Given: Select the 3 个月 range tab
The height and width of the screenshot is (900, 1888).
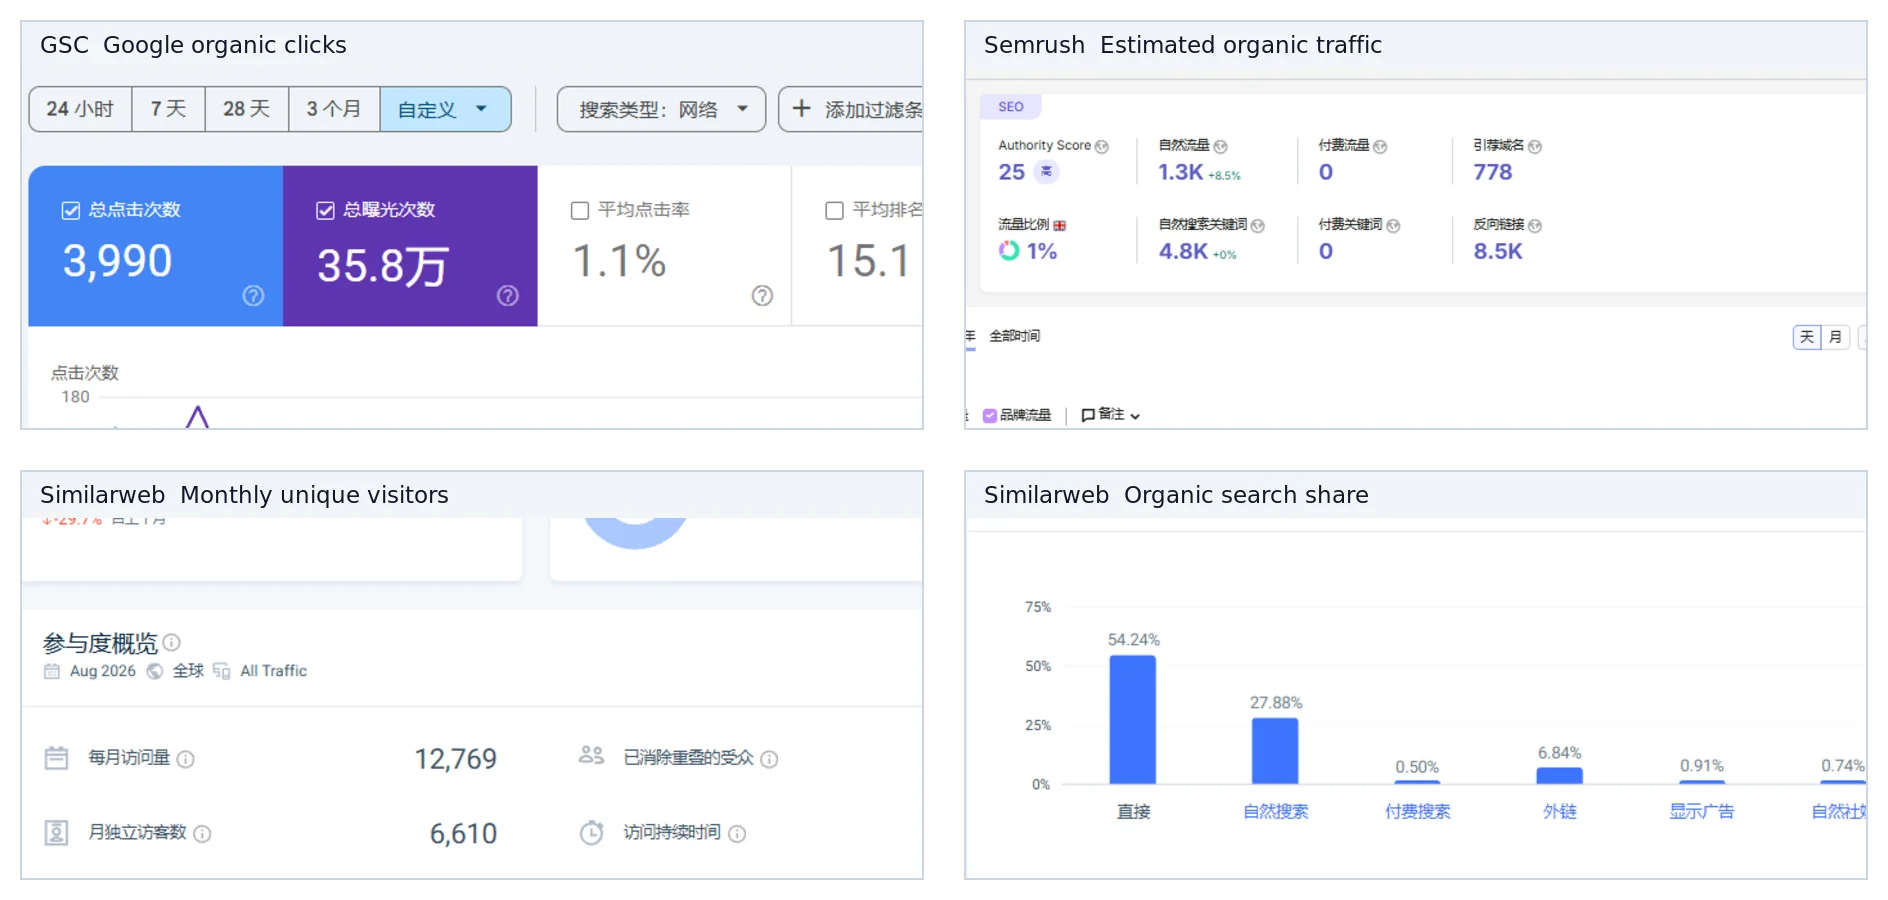Looking at the screenshot, I should pyautogui.click(x=334, y=109).
